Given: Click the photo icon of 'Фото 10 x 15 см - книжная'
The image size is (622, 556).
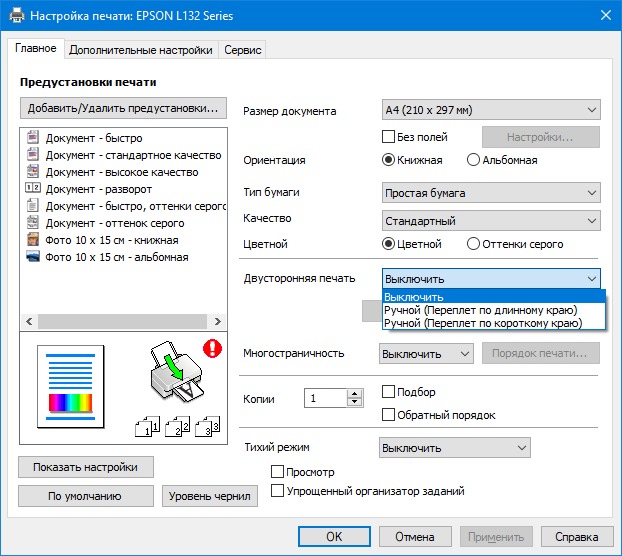Looking at the screenshot, I should pyautogui.click(x=33, y=240).
